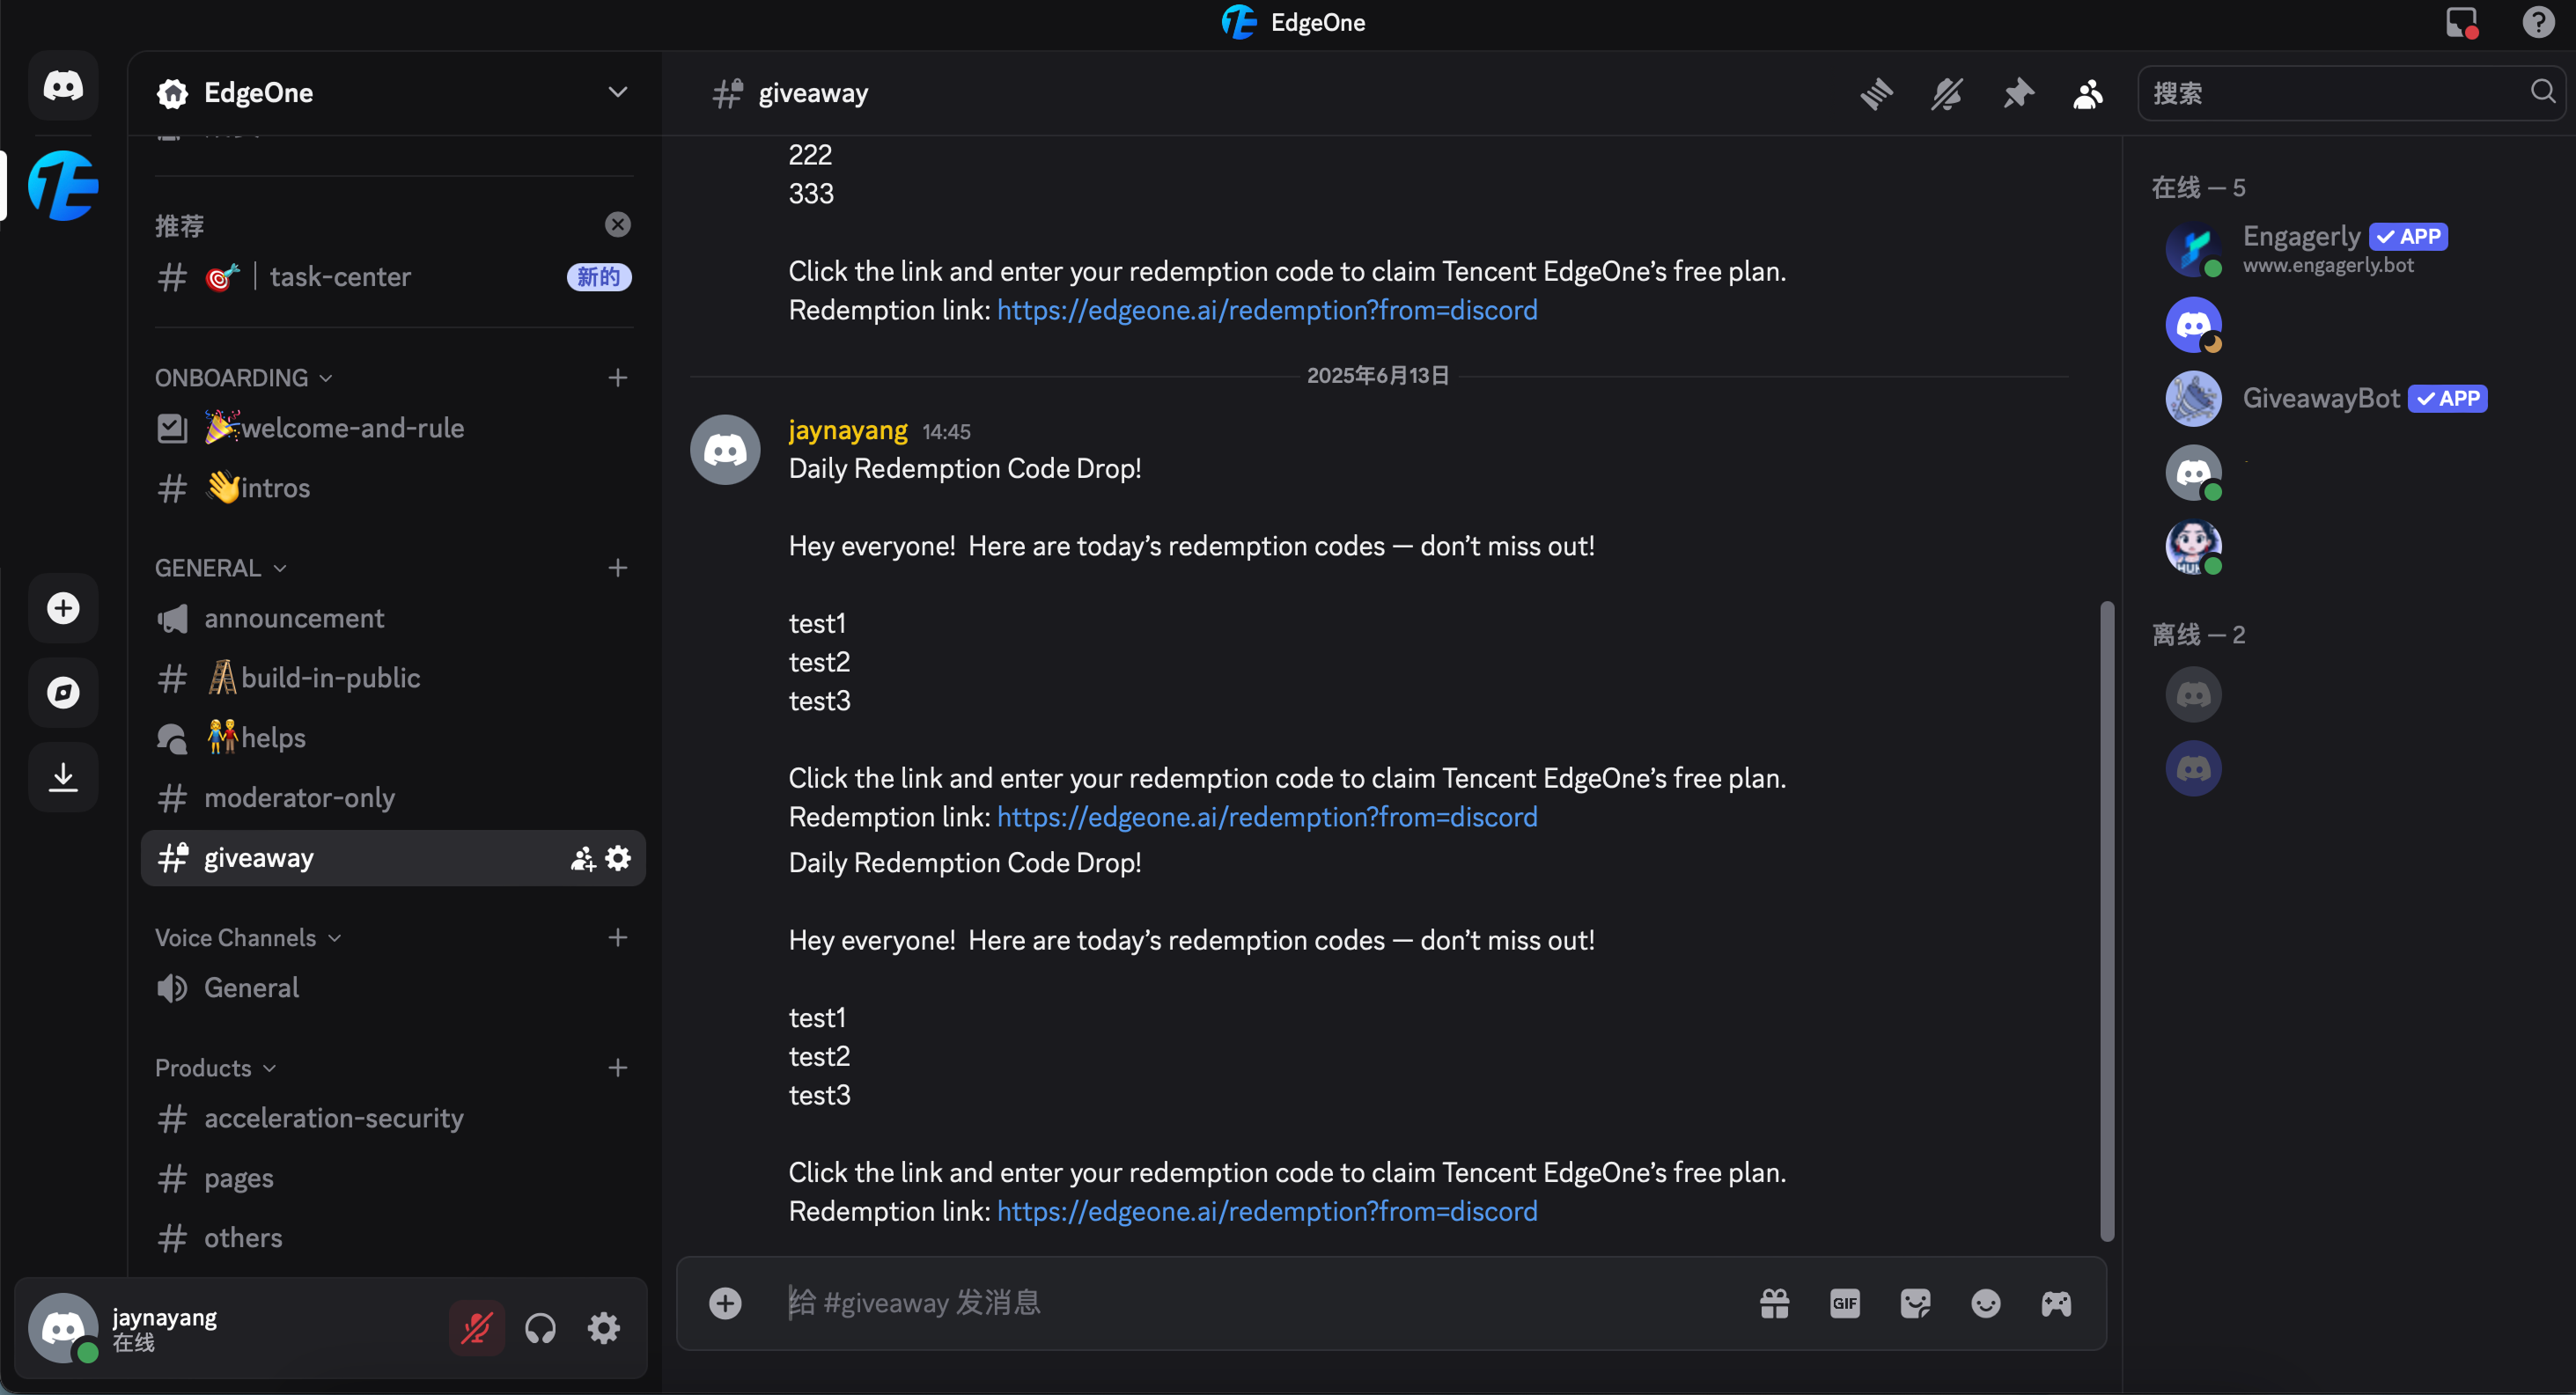Open the welcome-and-rule channel
The width and height of the screenshot is (2576, 1395).
(x=394, y=428)
